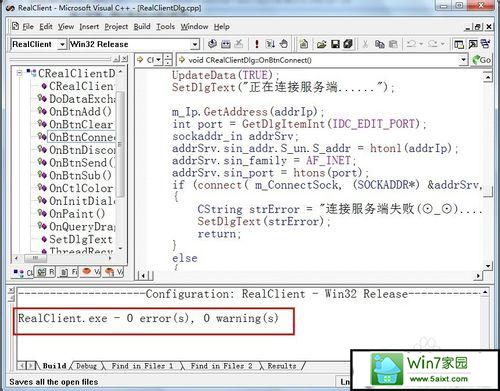Image resolution: width=500 pixels, height=391 pixels.
Task: Open the Window List icon
Action: point(486,44)
